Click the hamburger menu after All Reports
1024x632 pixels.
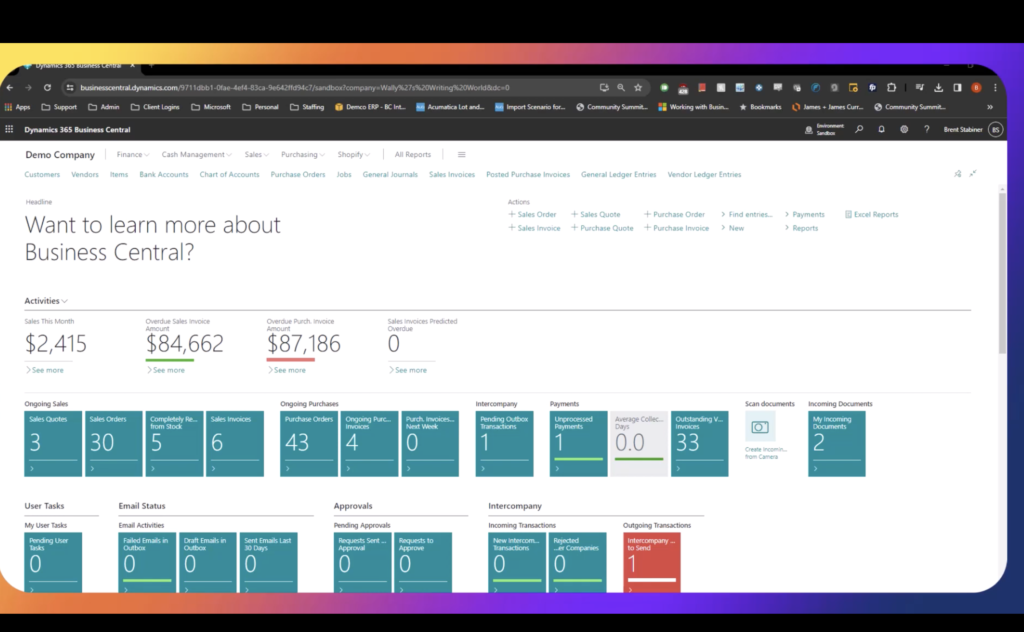pos(461,155)
